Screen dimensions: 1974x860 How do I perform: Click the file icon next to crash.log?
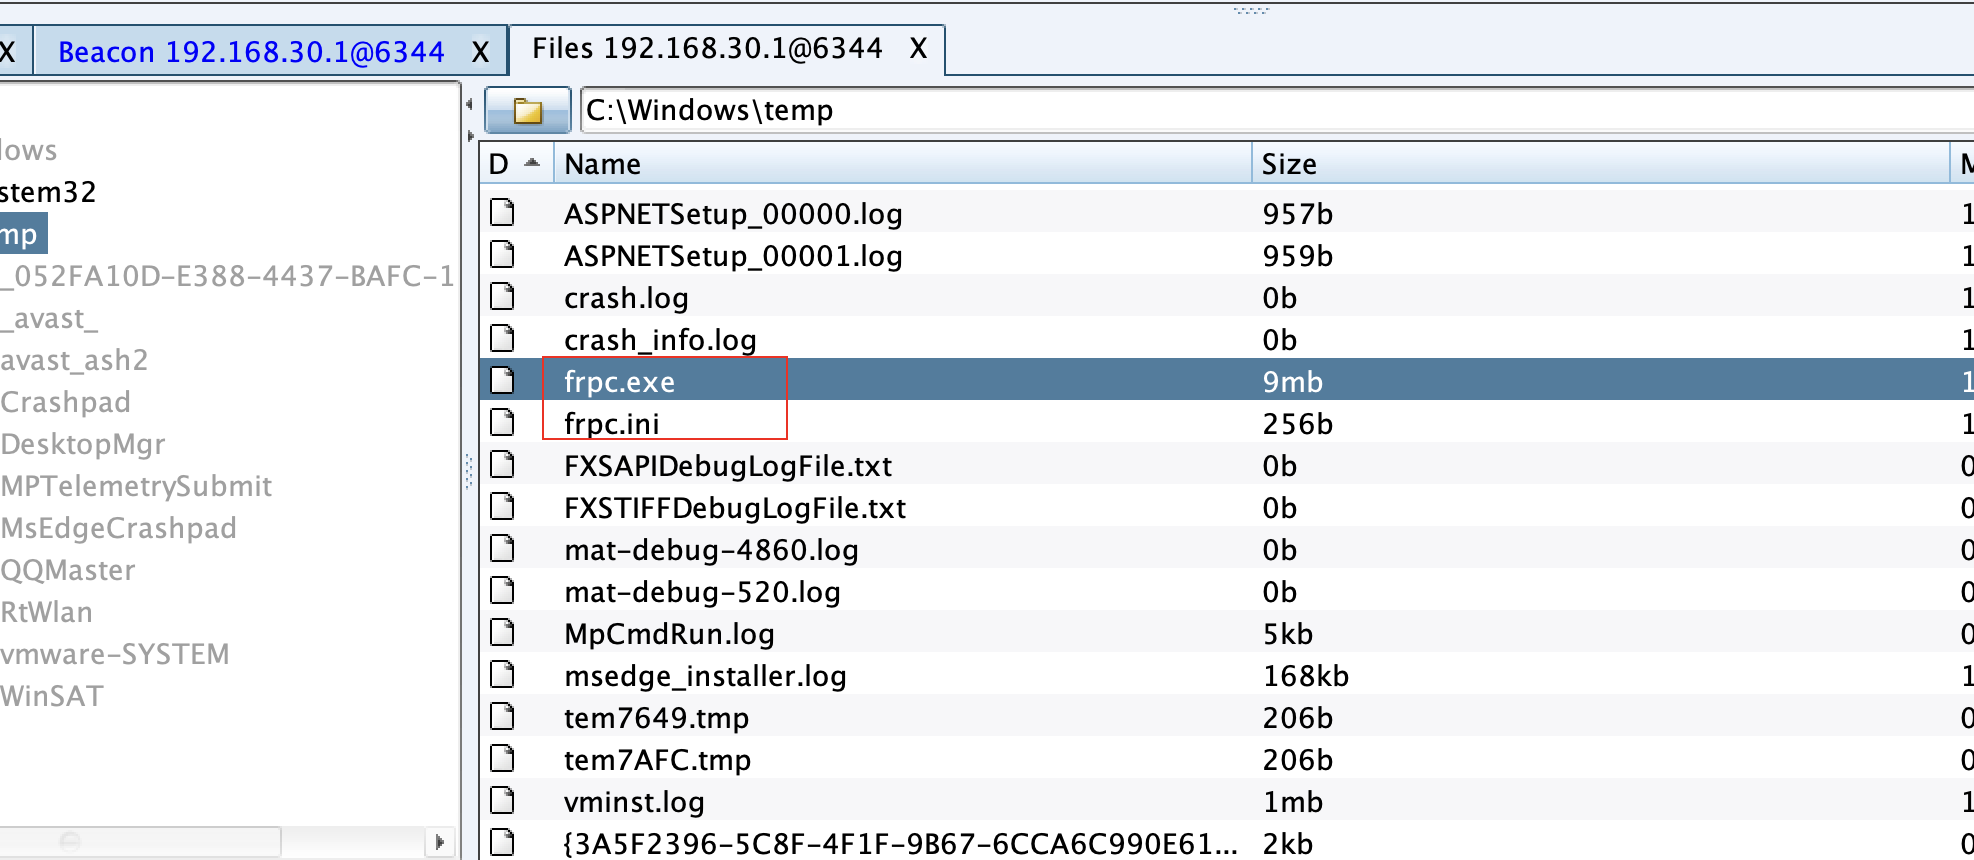(x=502, y=297)
